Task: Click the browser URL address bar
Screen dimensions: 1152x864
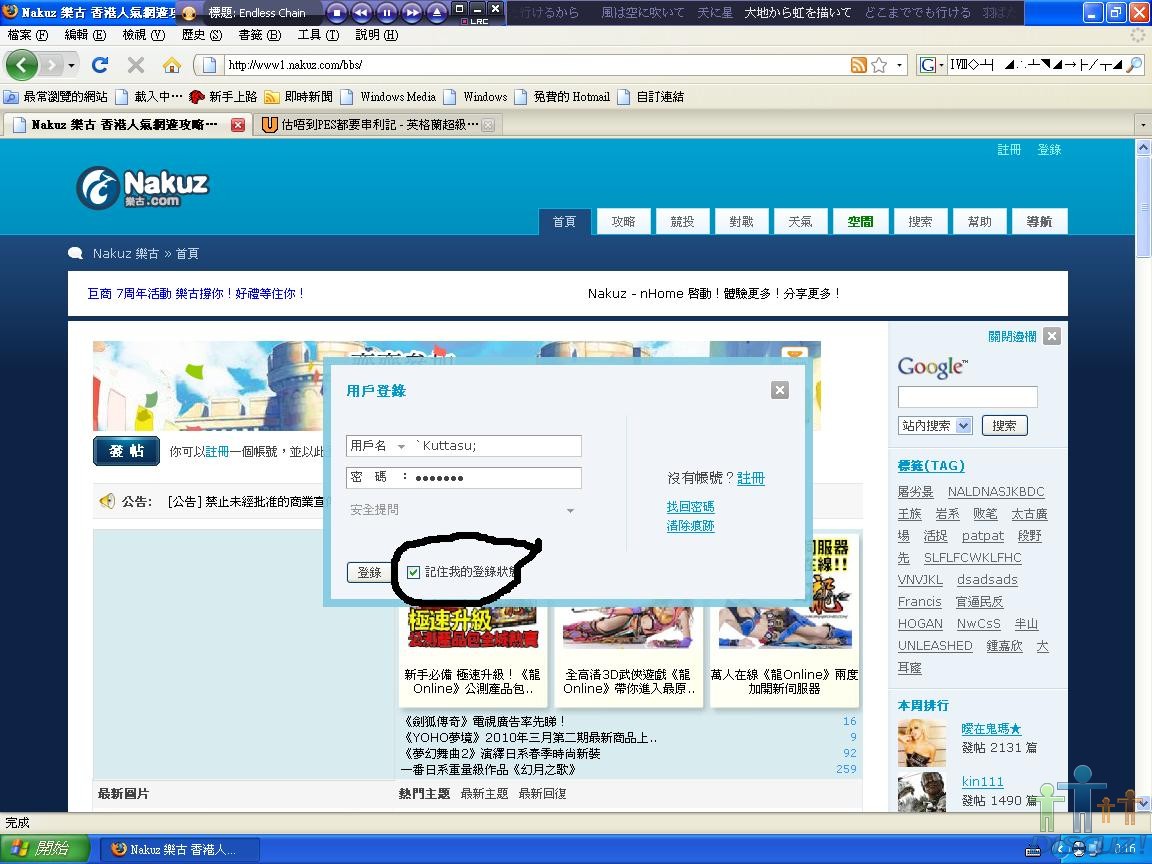Action: [x=536, y=65]
